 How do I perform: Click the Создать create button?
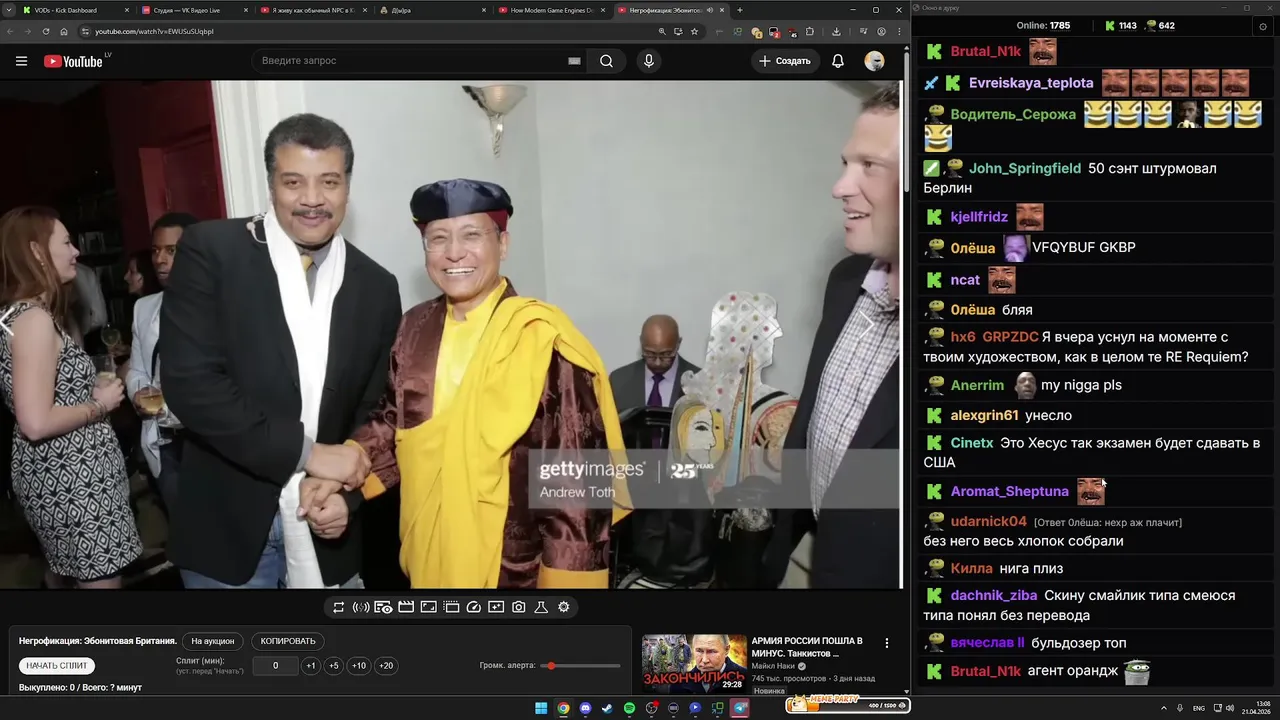click(x=785, y=61)
